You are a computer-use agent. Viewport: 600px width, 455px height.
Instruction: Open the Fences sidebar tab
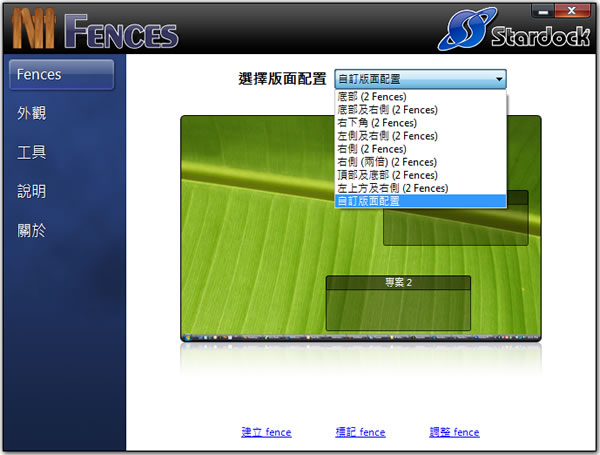coord(62,75)
